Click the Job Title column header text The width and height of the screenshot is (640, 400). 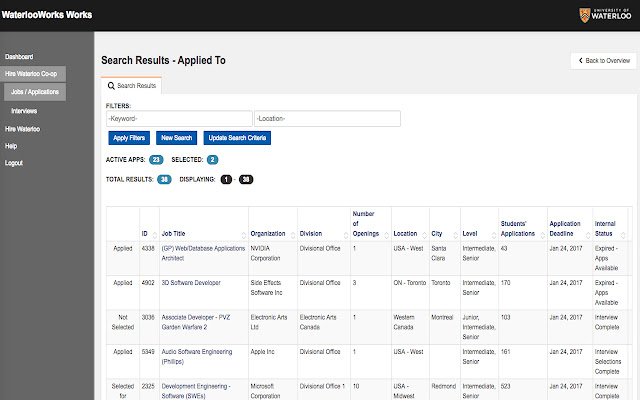pos(173,233)
